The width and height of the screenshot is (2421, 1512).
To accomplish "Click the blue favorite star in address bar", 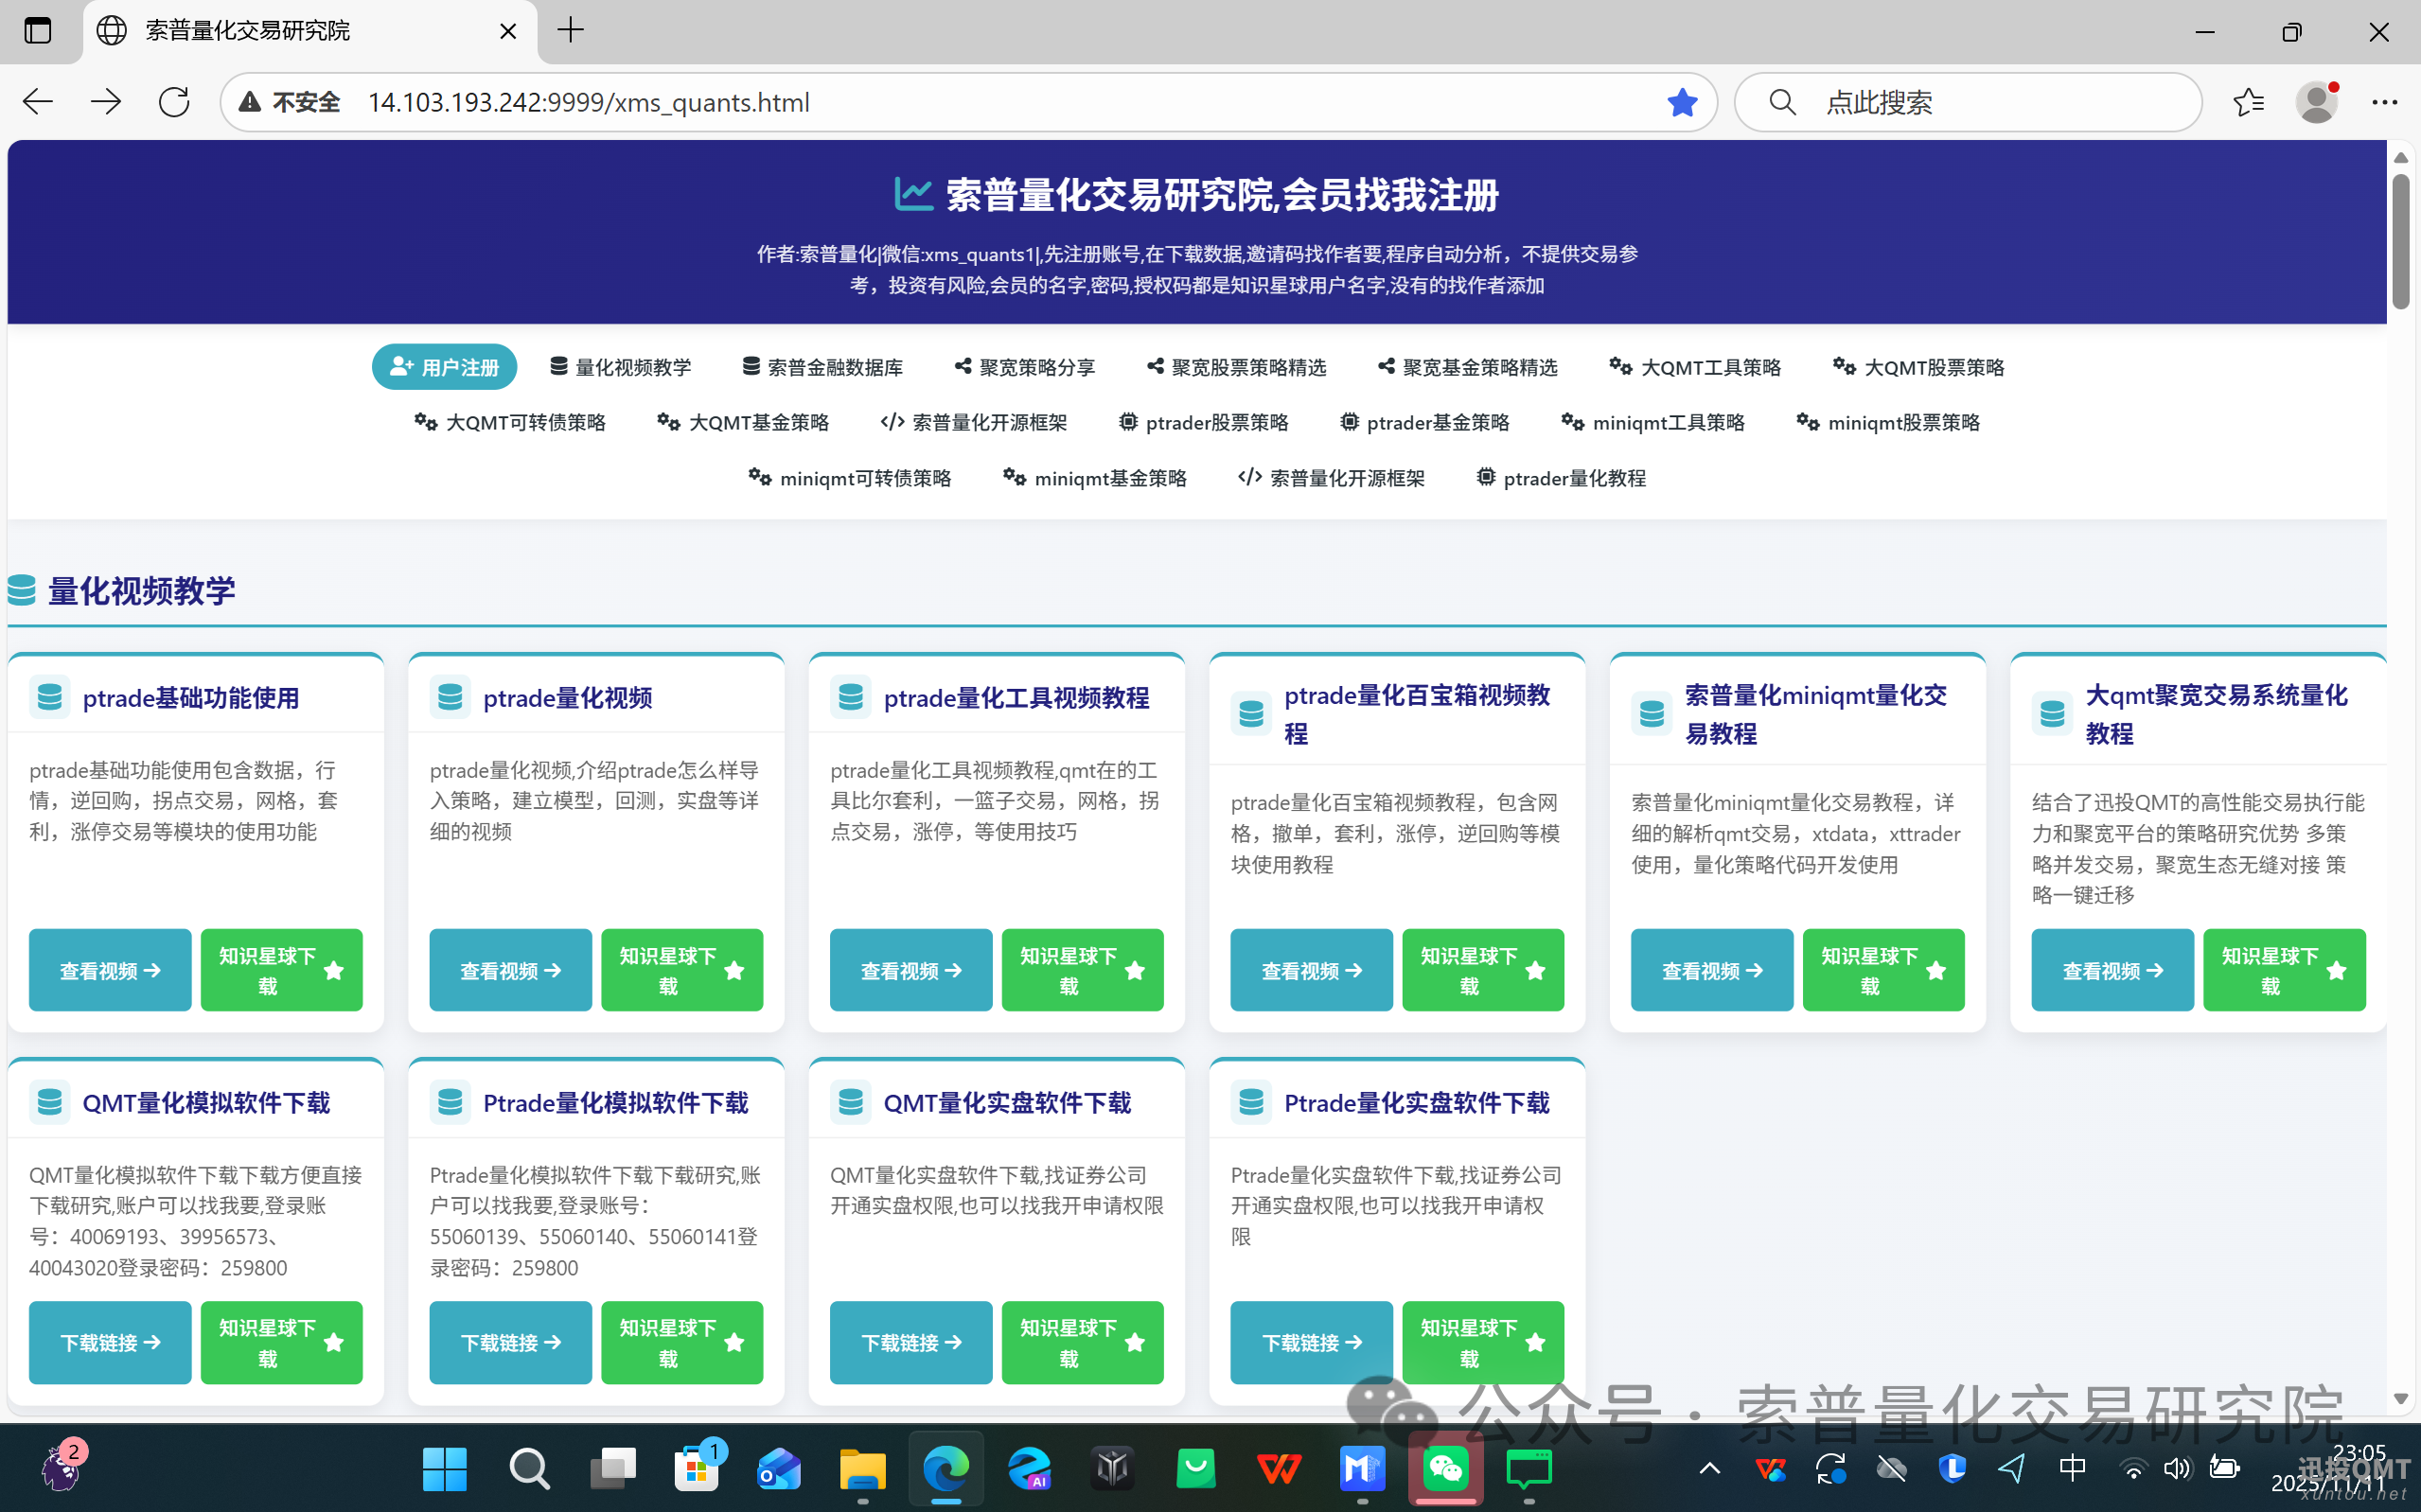I will pyautogui.click(x=1682, y=102).
